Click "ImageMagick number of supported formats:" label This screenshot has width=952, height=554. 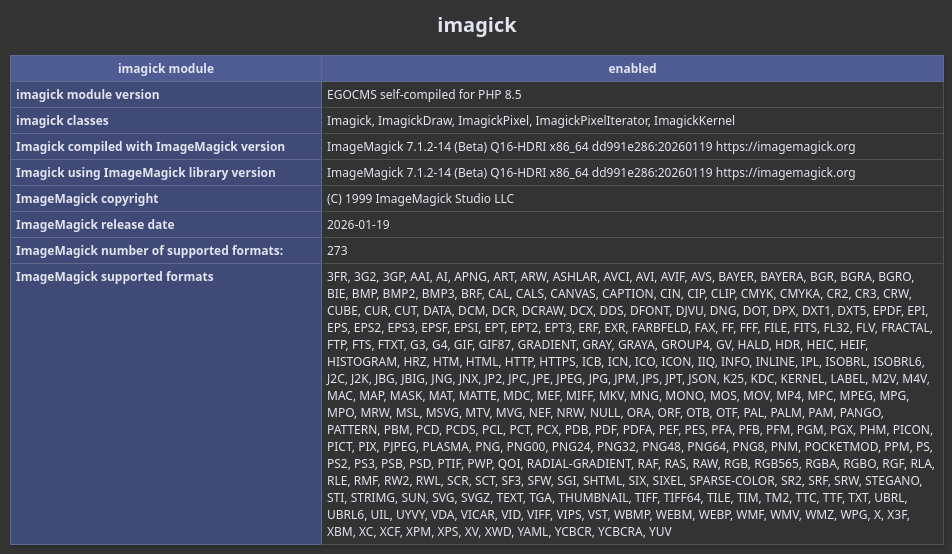coord(149,251)
